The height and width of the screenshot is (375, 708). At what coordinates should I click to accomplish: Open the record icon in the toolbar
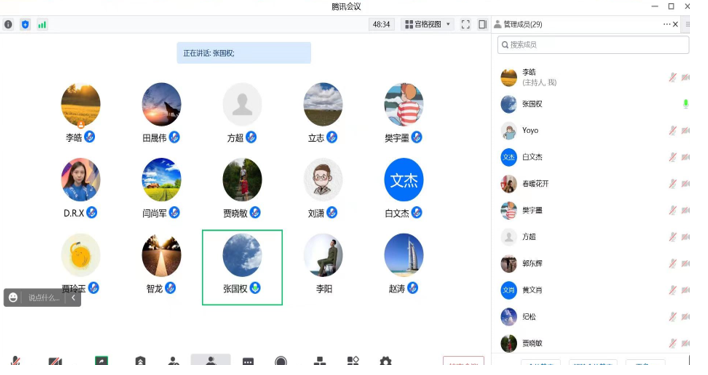coord(281,361)
